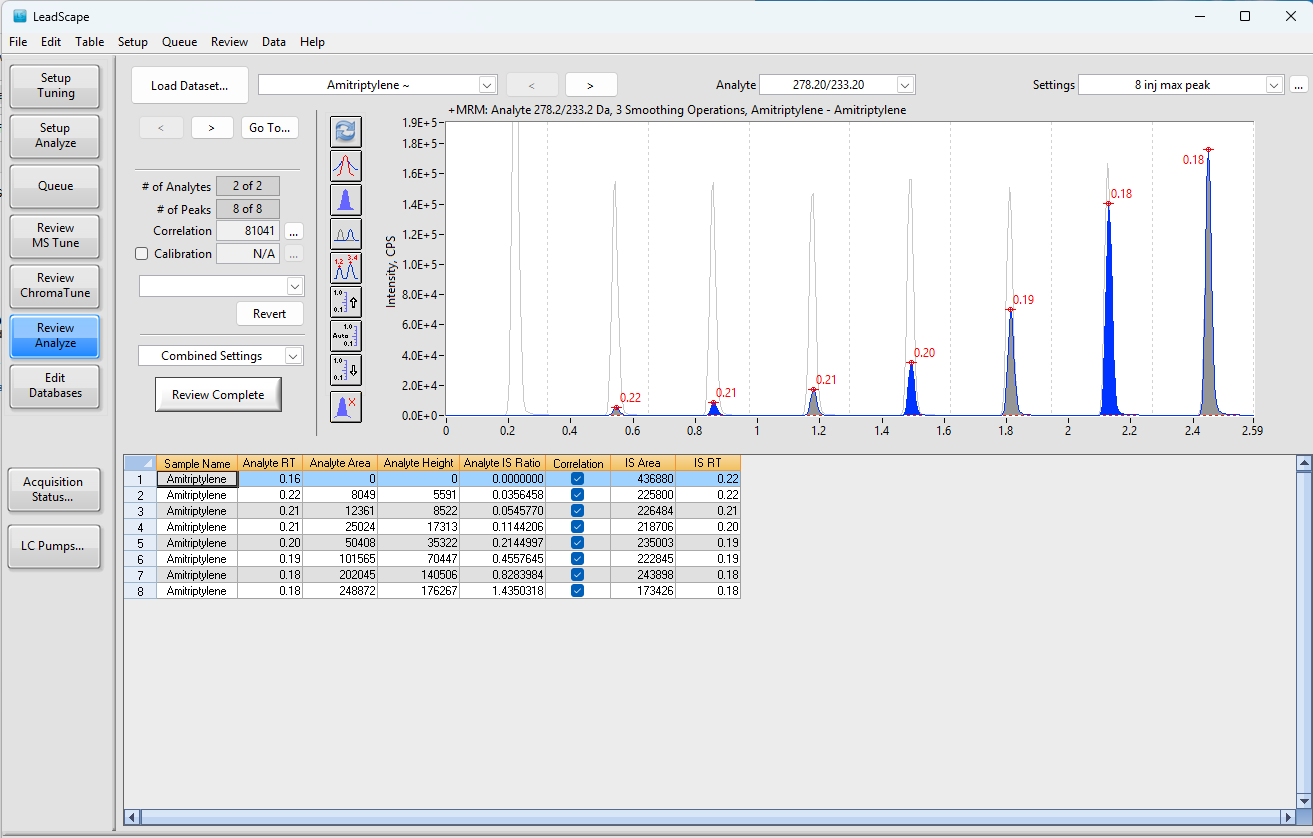Click the LeadScape app icon in title bar

click(19, 16)
